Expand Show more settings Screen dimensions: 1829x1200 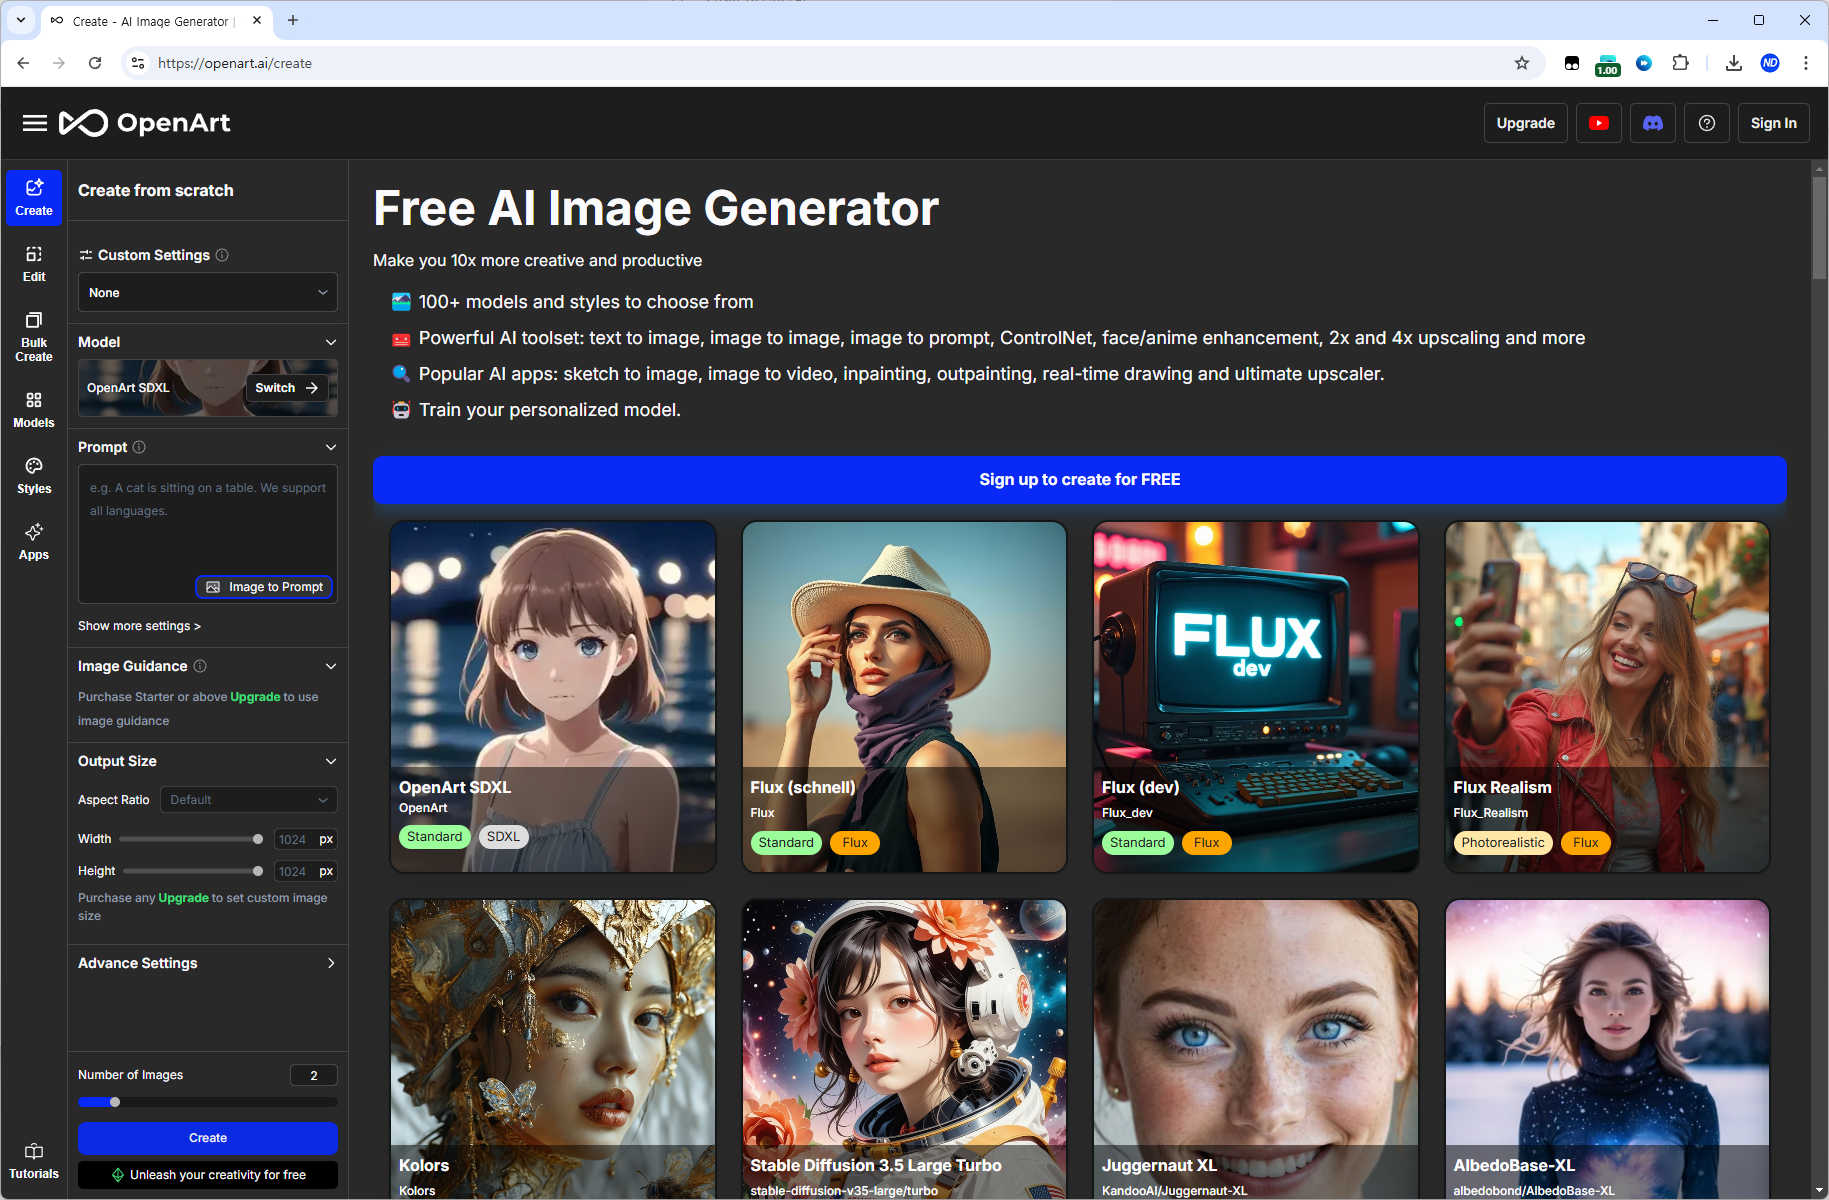[x=139, y=626]
